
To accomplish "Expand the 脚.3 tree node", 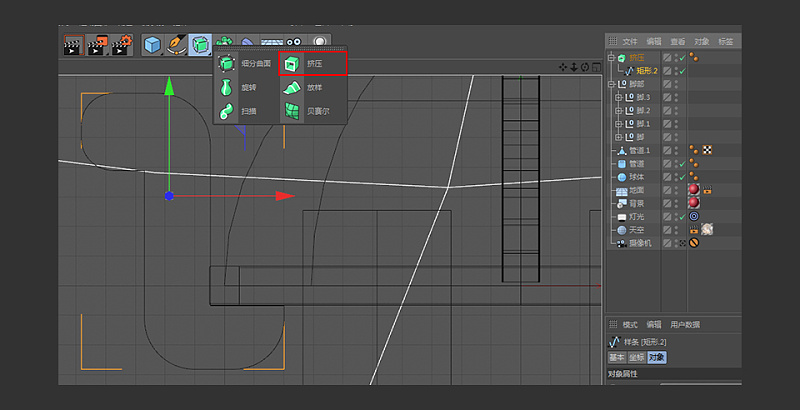I will [619, 98].
